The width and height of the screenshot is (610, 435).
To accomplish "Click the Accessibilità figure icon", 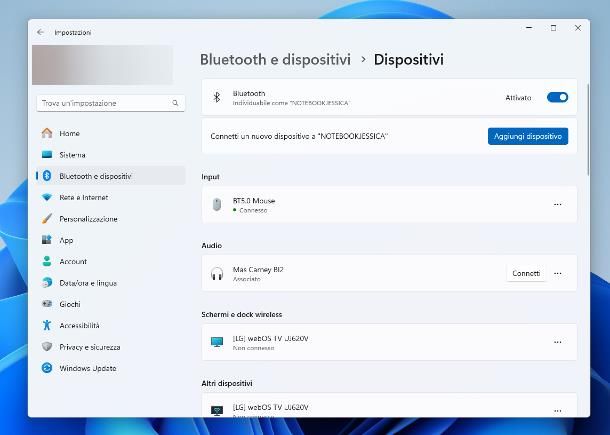I will click(x=47, y=325).
